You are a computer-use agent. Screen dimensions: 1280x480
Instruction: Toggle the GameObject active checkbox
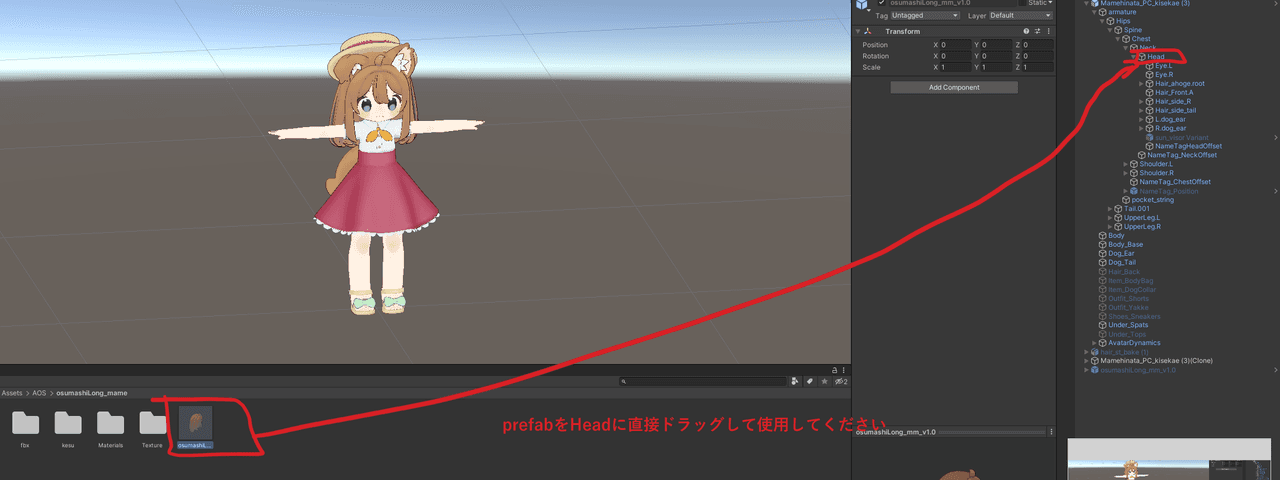click(881, 3)
